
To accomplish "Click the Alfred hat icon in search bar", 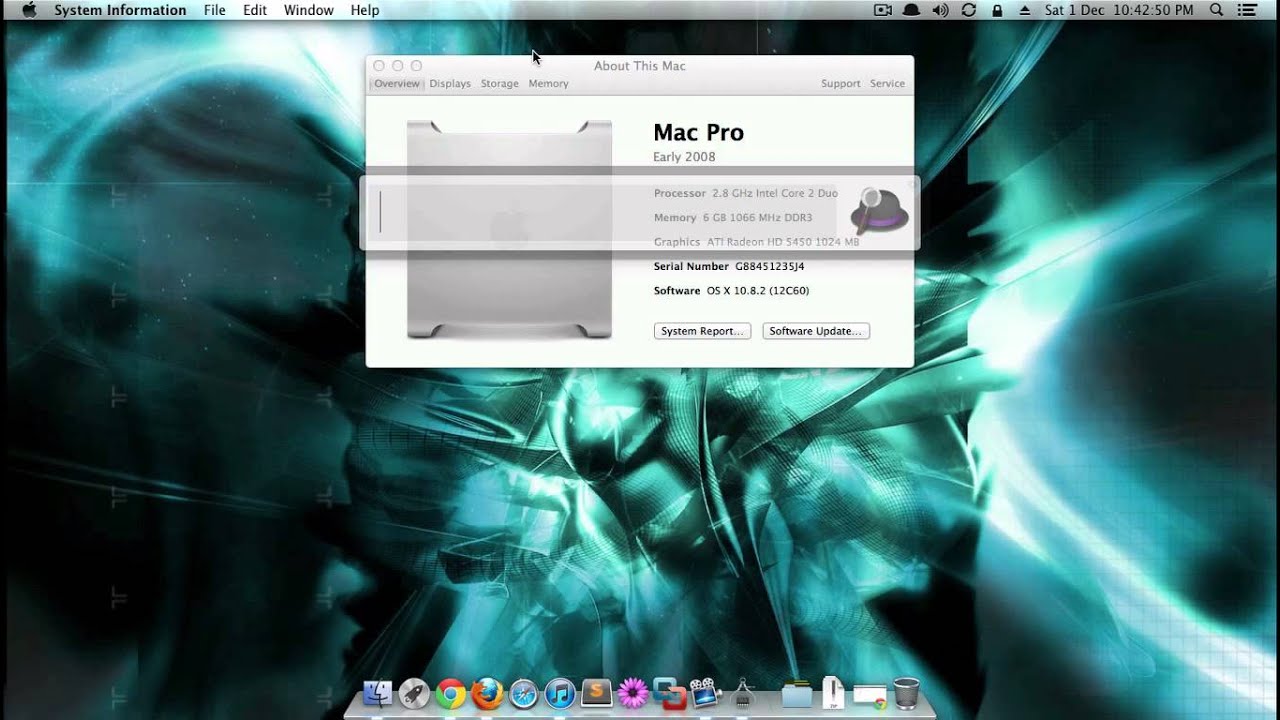I will click(879, 211).
